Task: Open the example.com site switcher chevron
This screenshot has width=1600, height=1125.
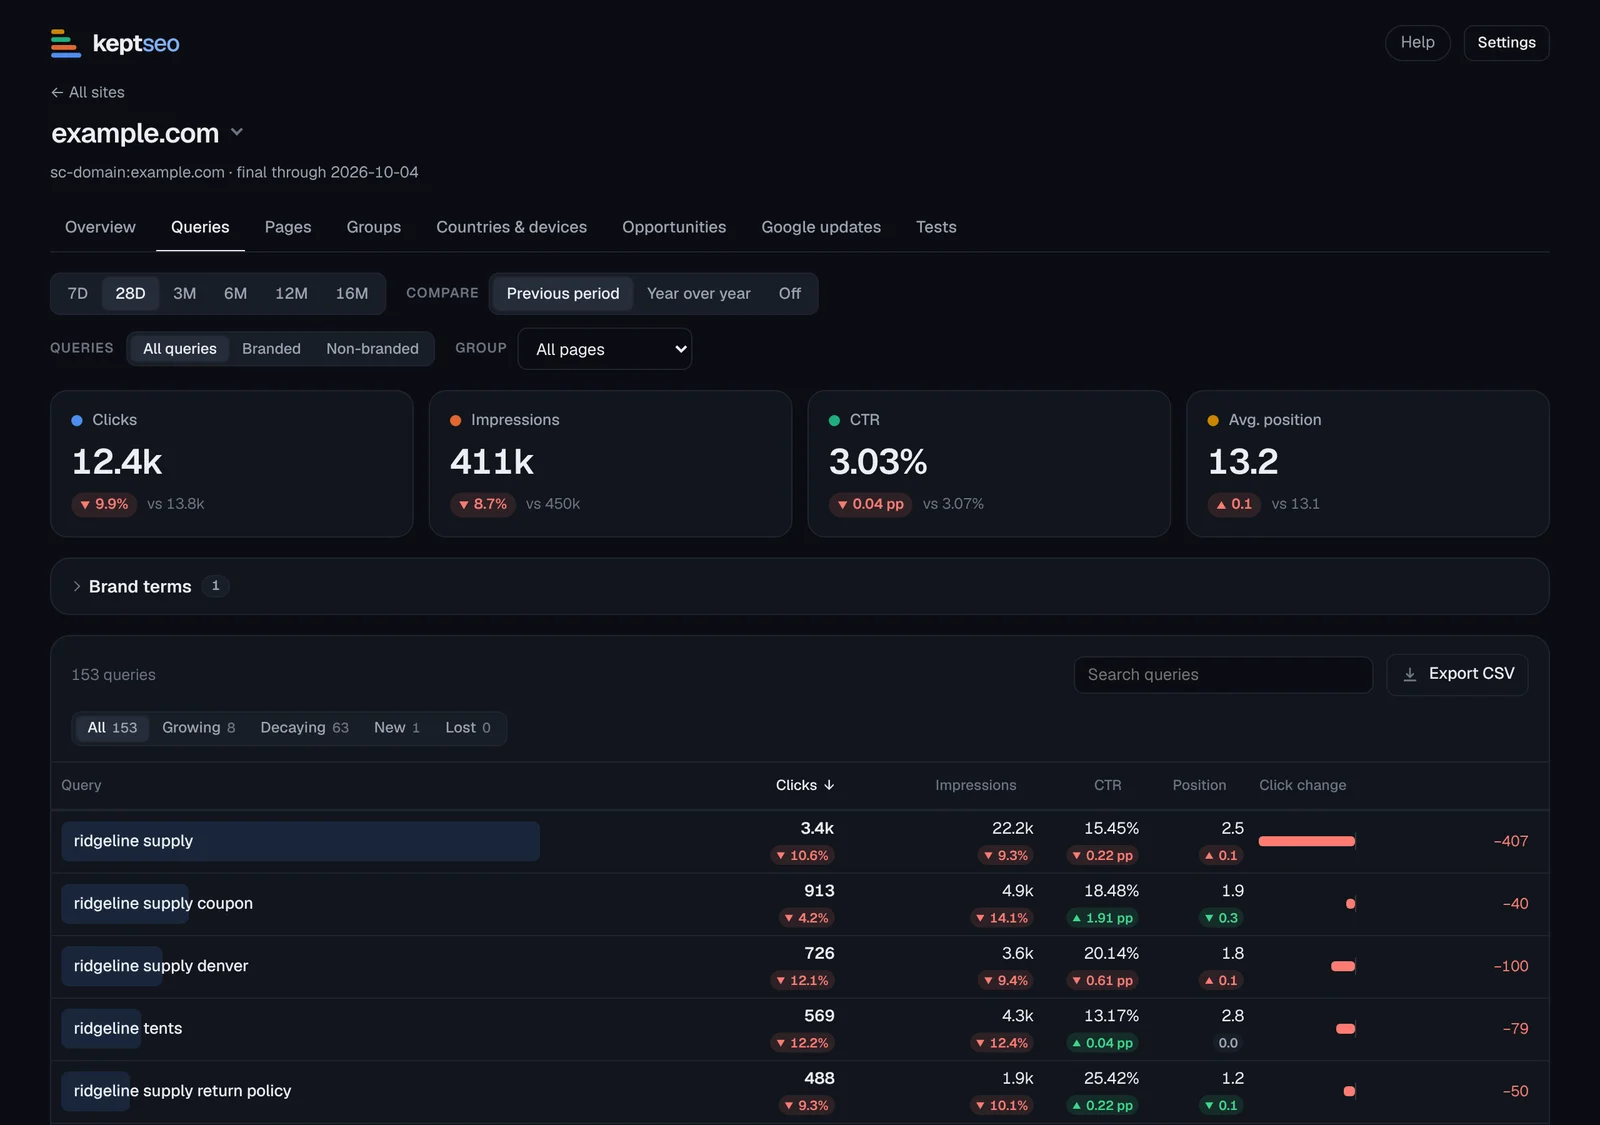Action: click(x=237, y=132)
